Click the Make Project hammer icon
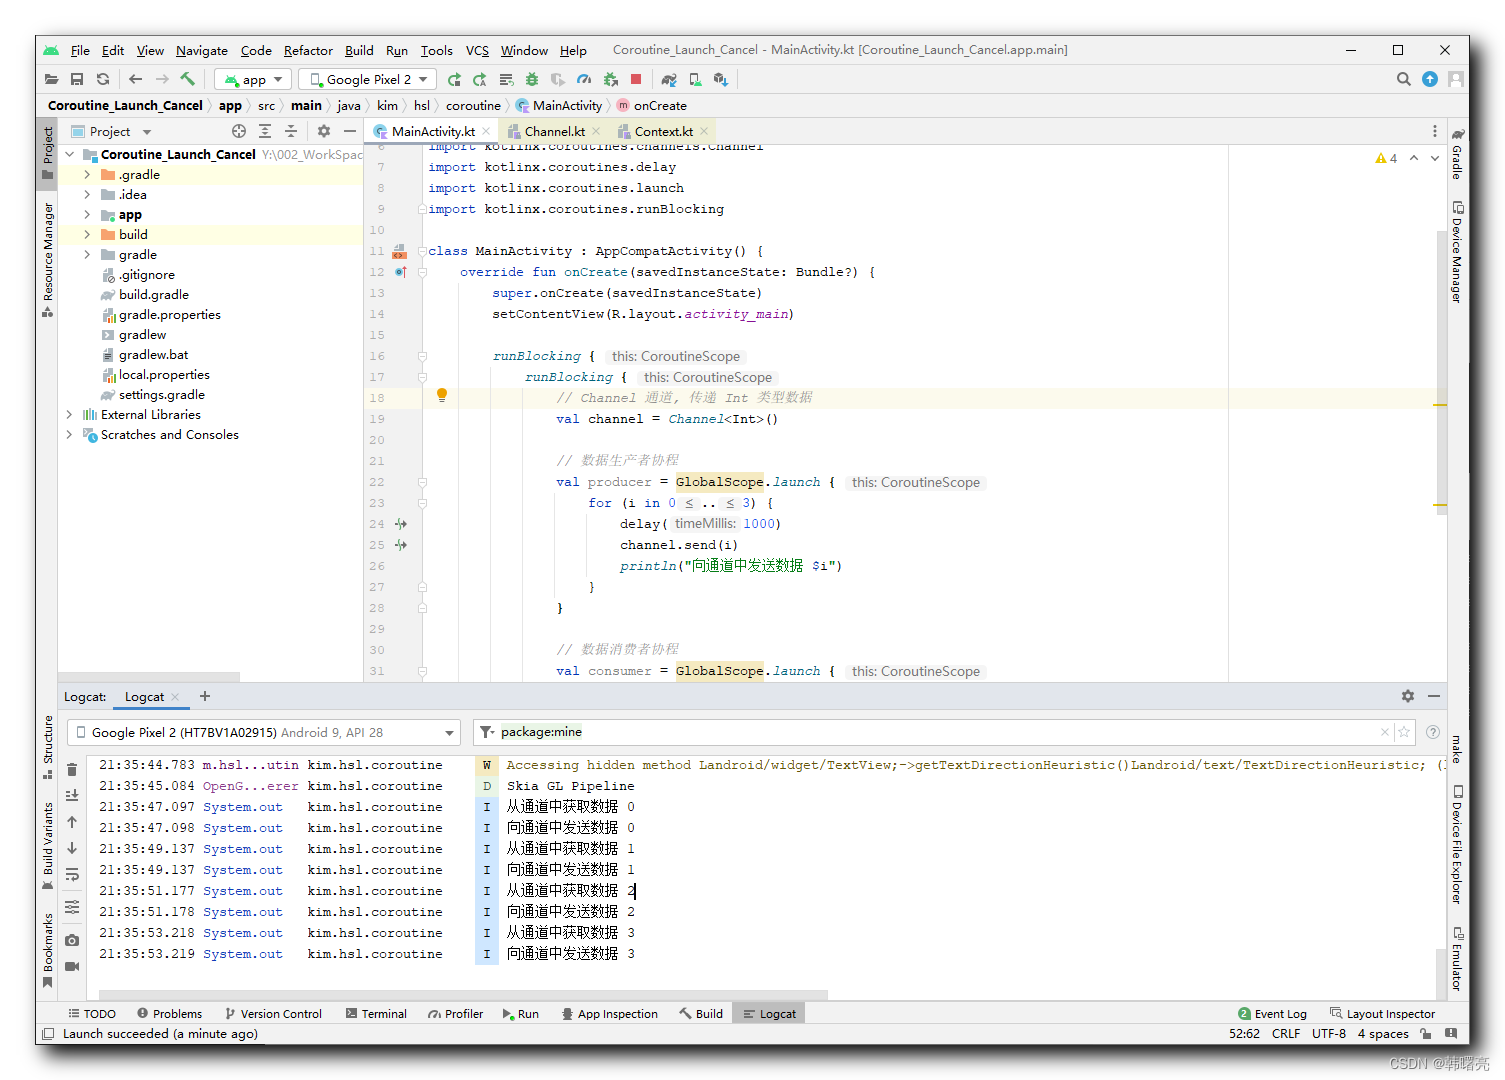Image resolution: width=1505 pixels, height=1080 pixels. pos(188,79)
